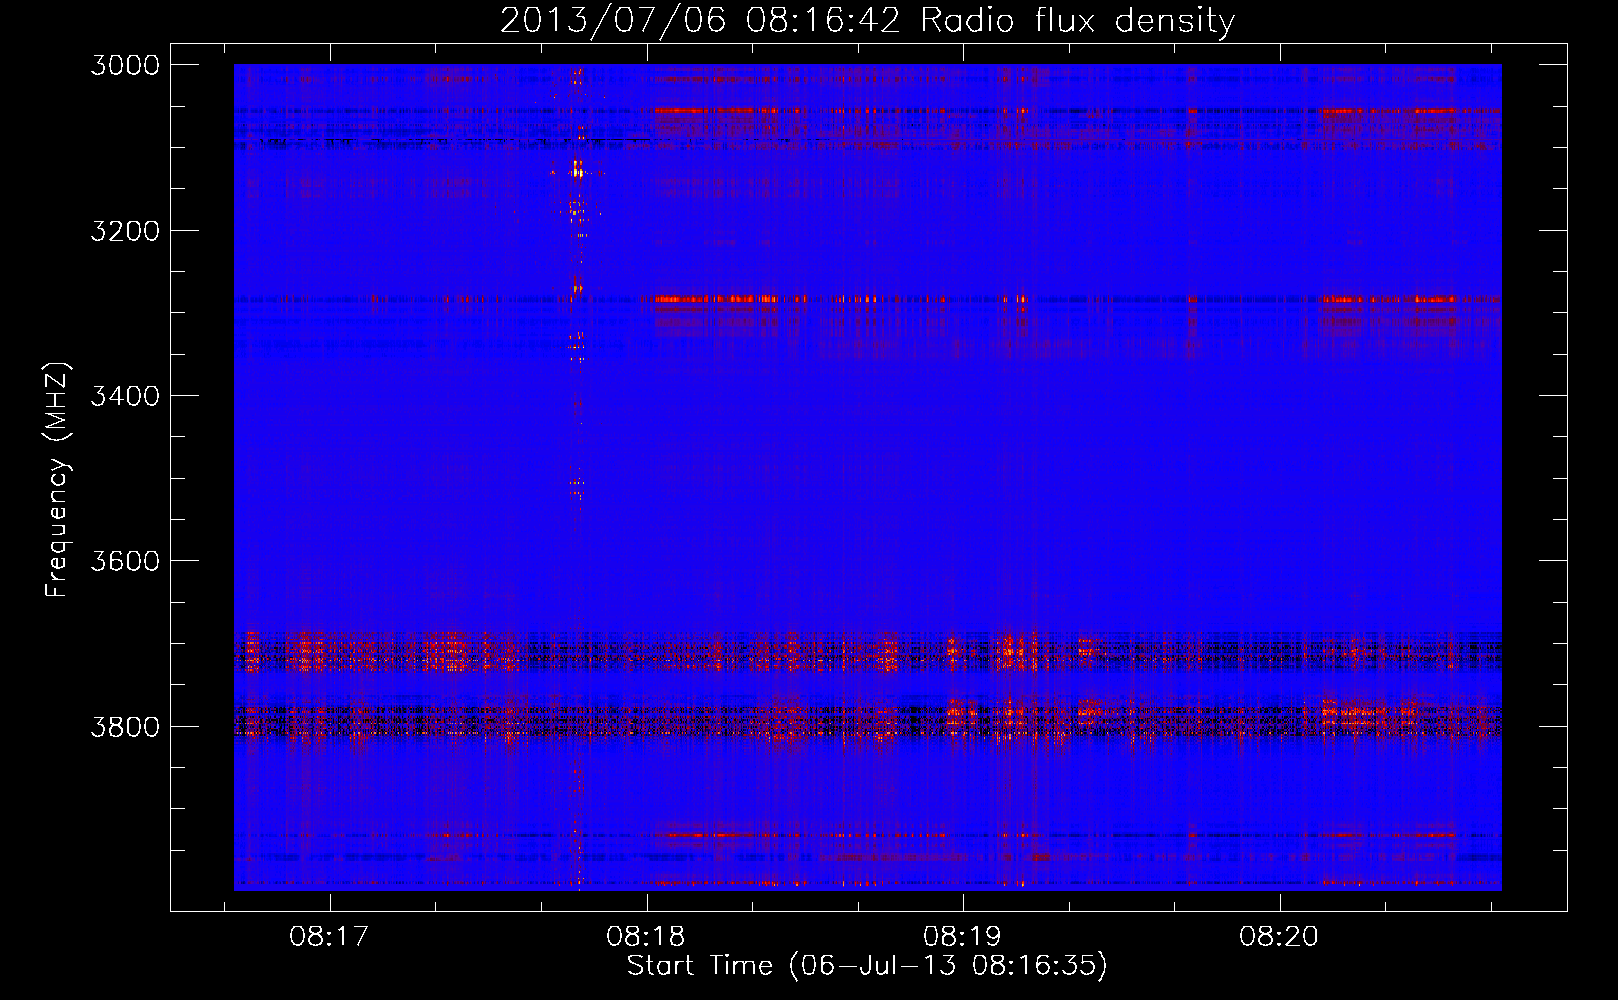Screen dimensions: 1618x1000
Task: Click the 3400 frequency tick label
Action: pyautogui.click(x=125, y=396)
